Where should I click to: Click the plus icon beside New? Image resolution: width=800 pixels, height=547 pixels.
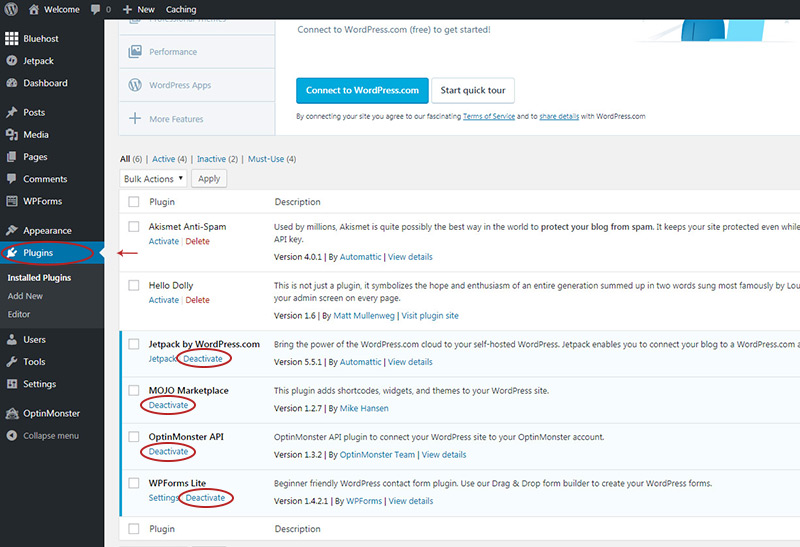click(x=128, y=9)
